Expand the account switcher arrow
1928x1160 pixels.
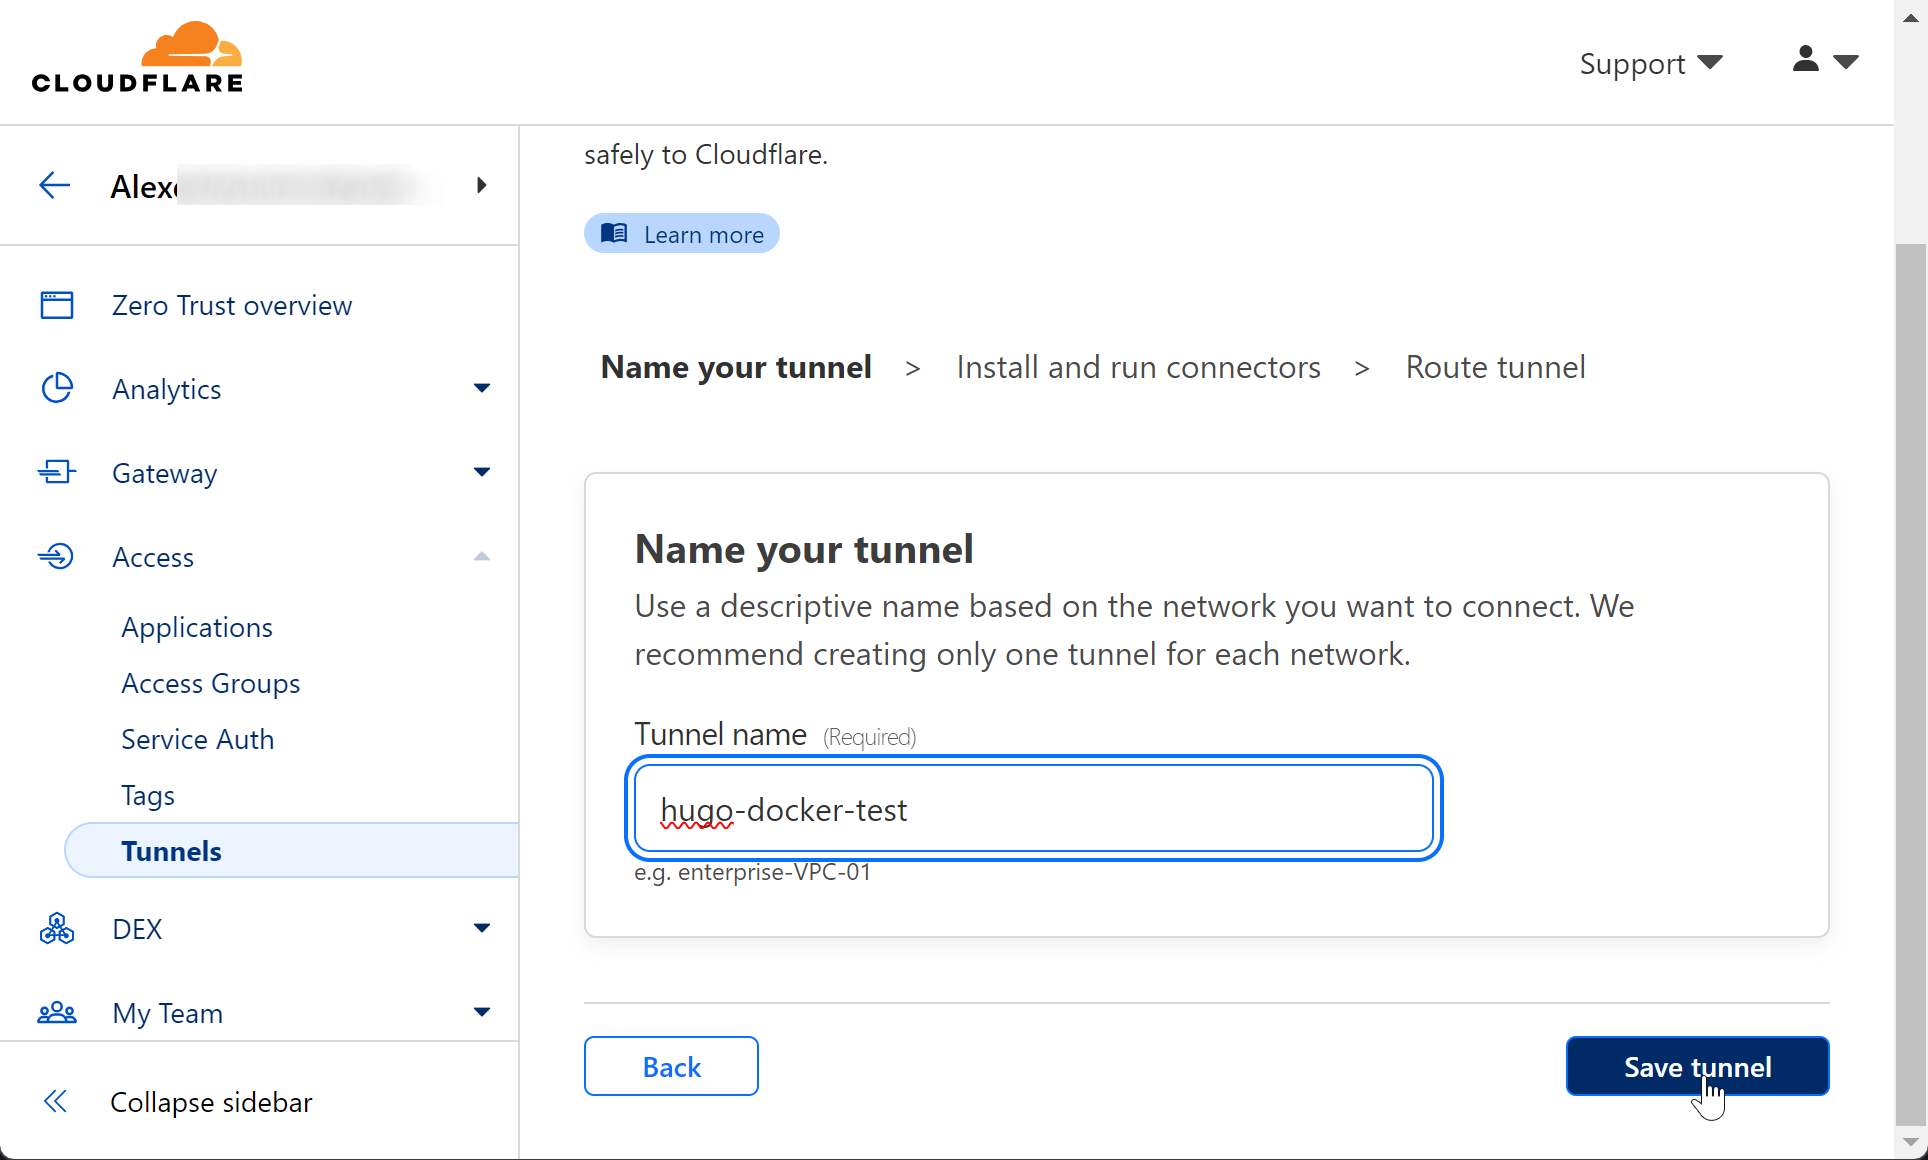482,185
